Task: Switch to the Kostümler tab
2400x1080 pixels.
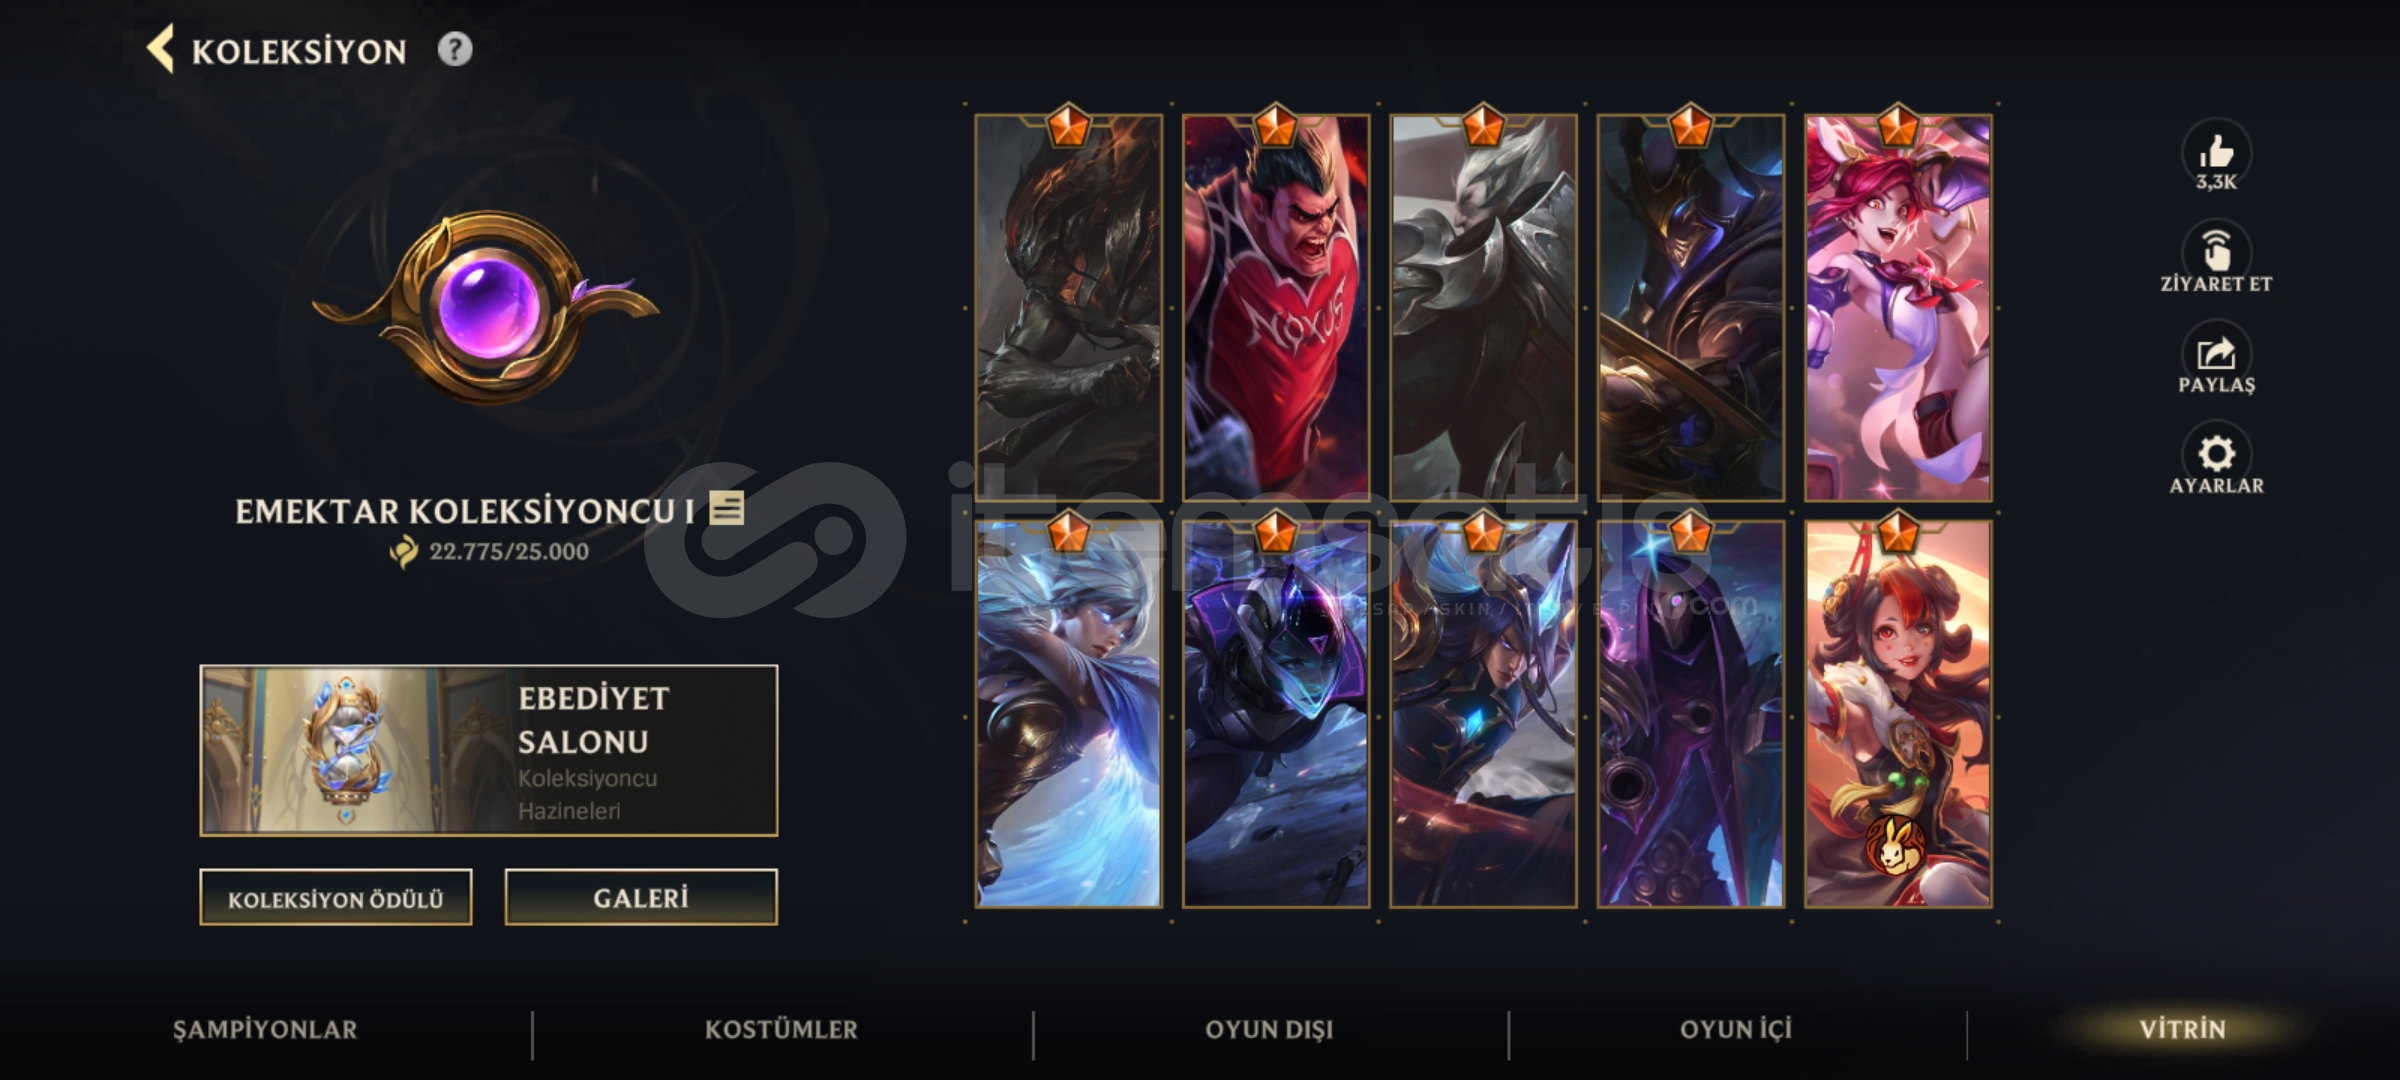Action: click(x=781, y=1029)
